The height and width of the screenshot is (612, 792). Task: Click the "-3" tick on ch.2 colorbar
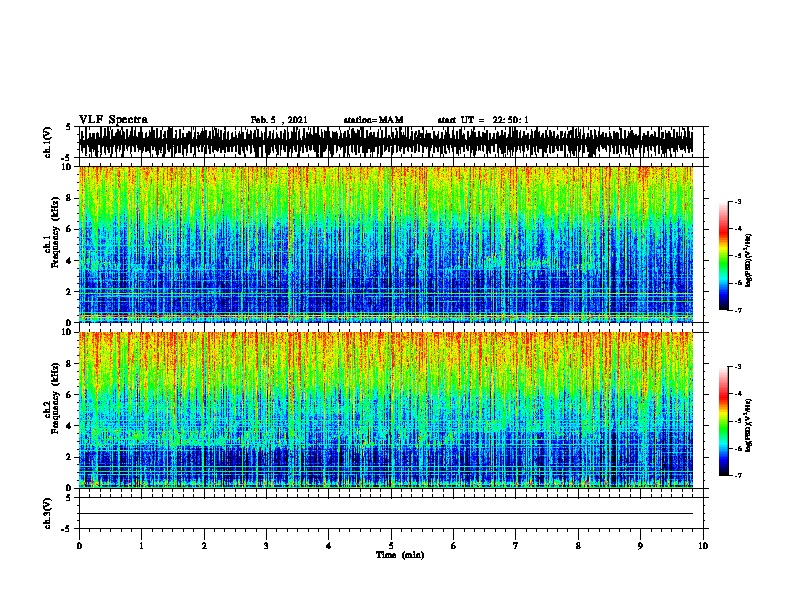click(737, 367)
